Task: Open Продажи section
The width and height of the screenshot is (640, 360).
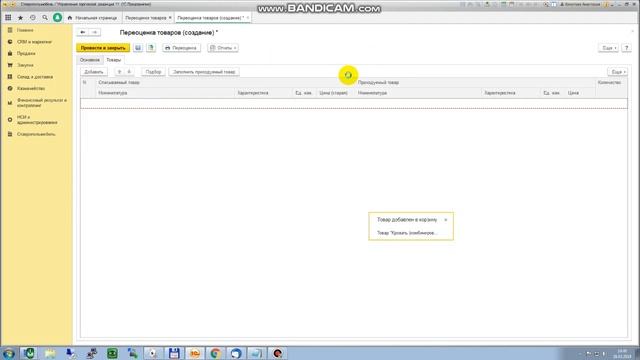Action: click(26, 53)
